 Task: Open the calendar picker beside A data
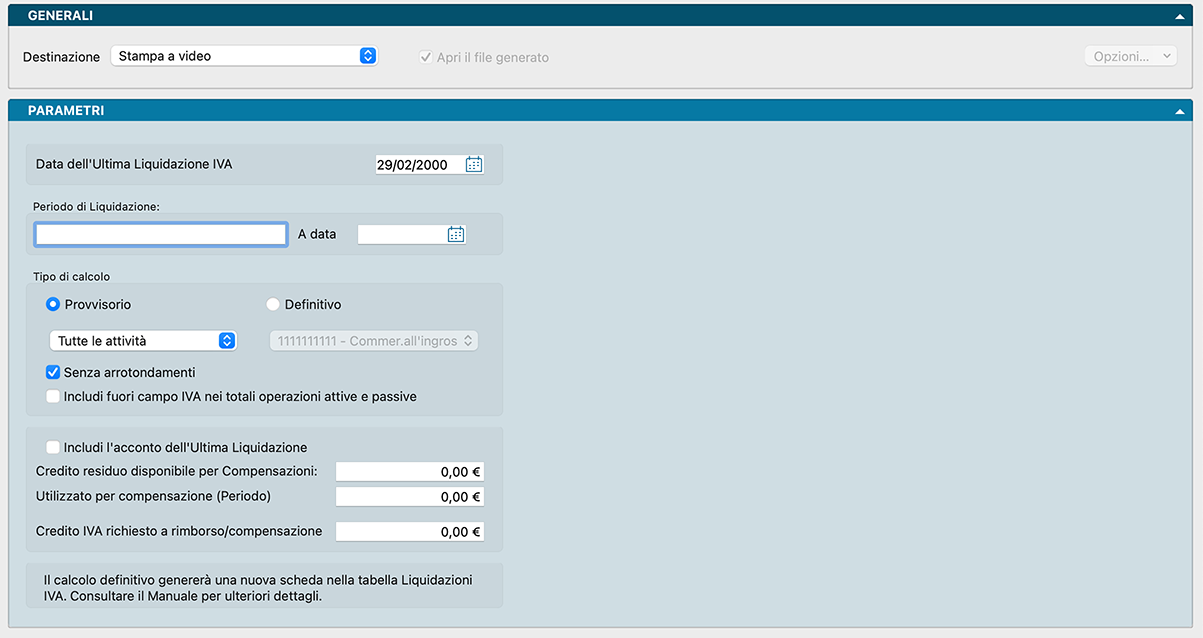click(456, 234)
